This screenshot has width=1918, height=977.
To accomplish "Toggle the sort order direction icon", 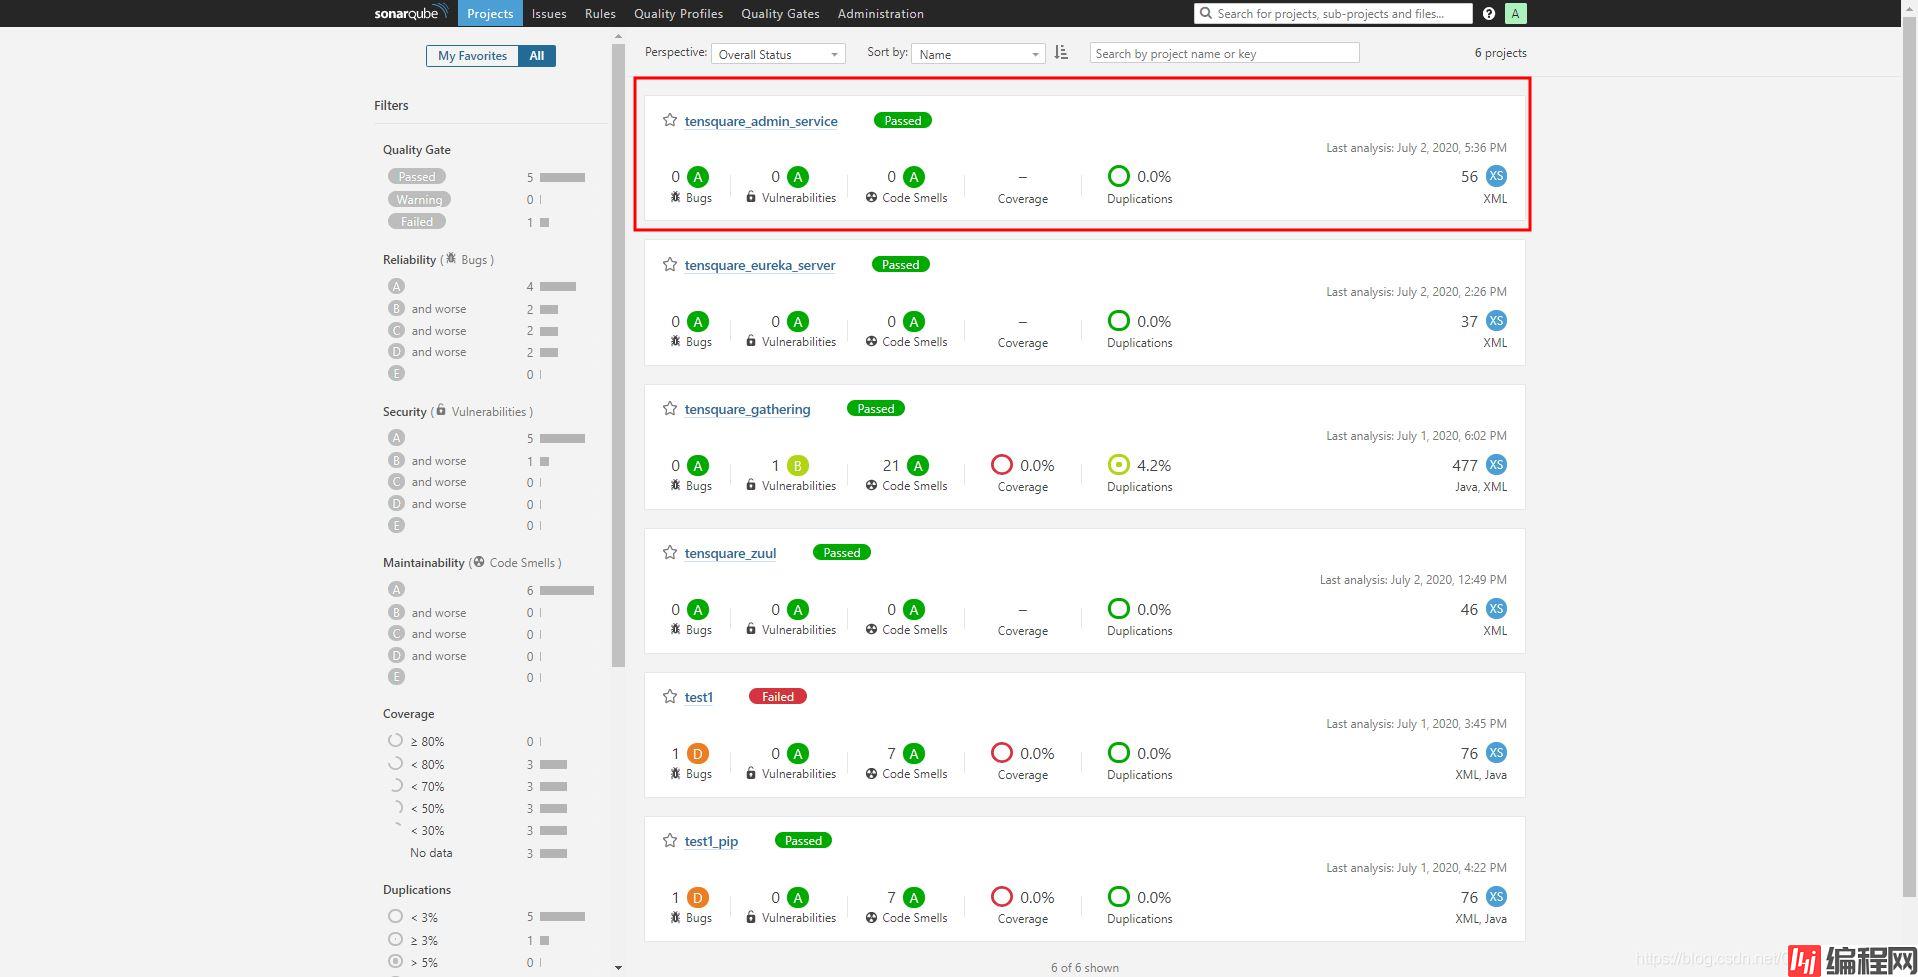I will click(x=1061, y=53).
